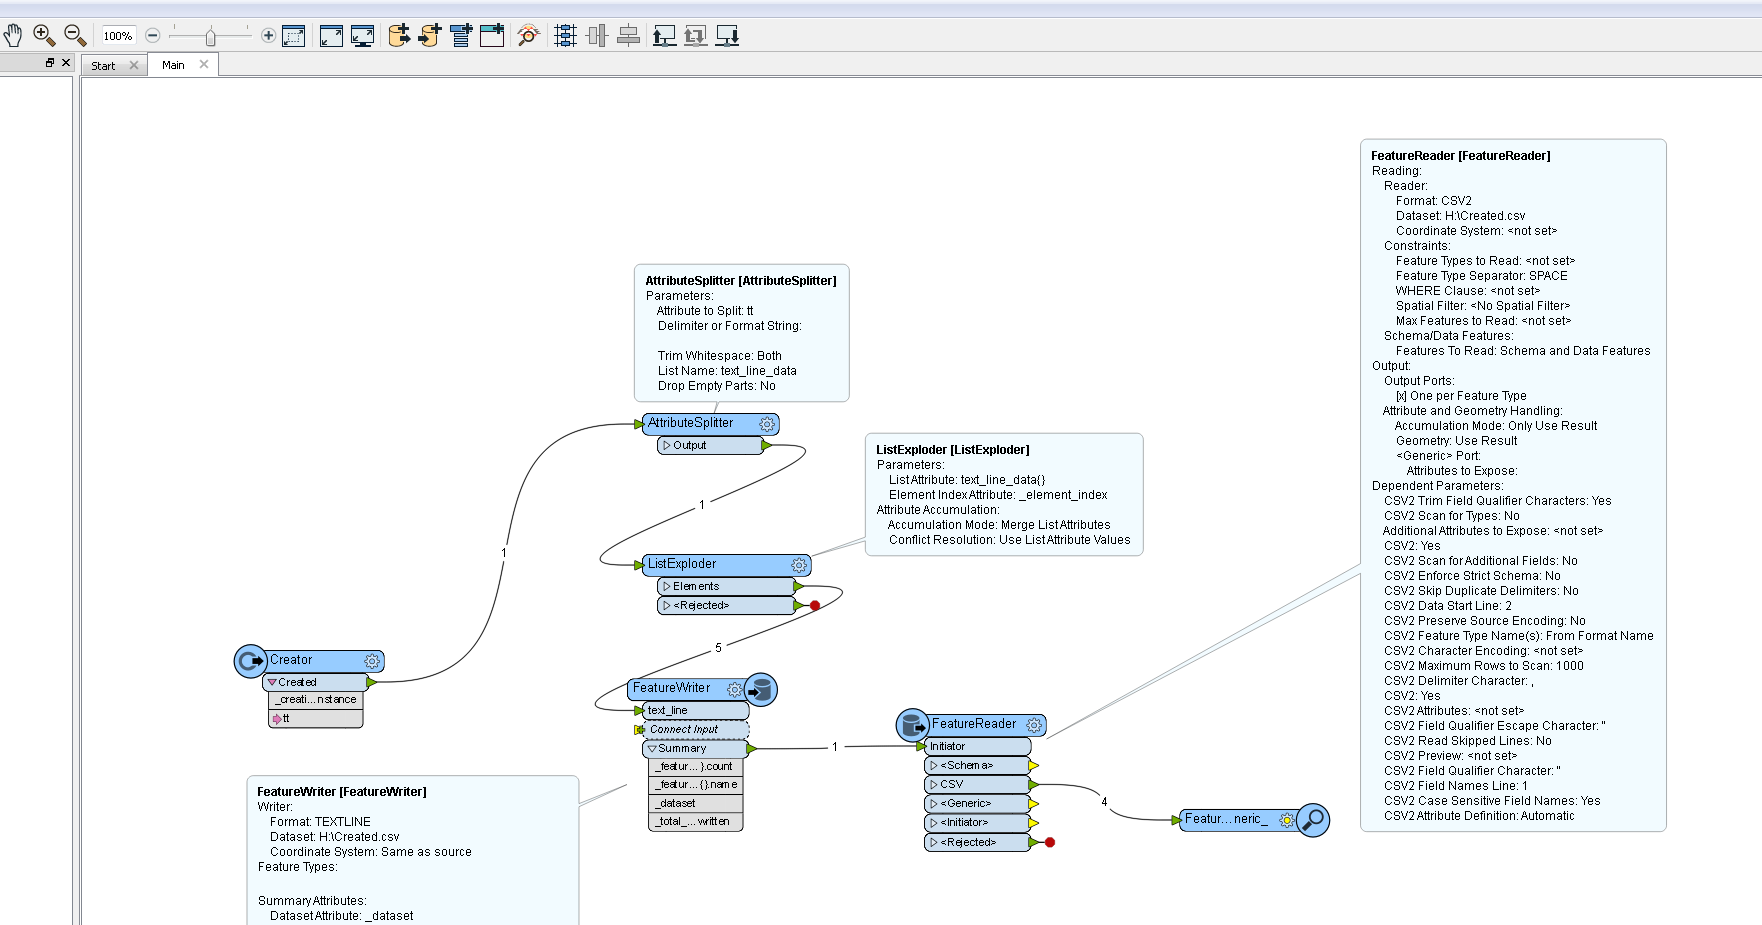Click the align vertical center icon
Viewport: 1762px width, 925px height.
597,36
